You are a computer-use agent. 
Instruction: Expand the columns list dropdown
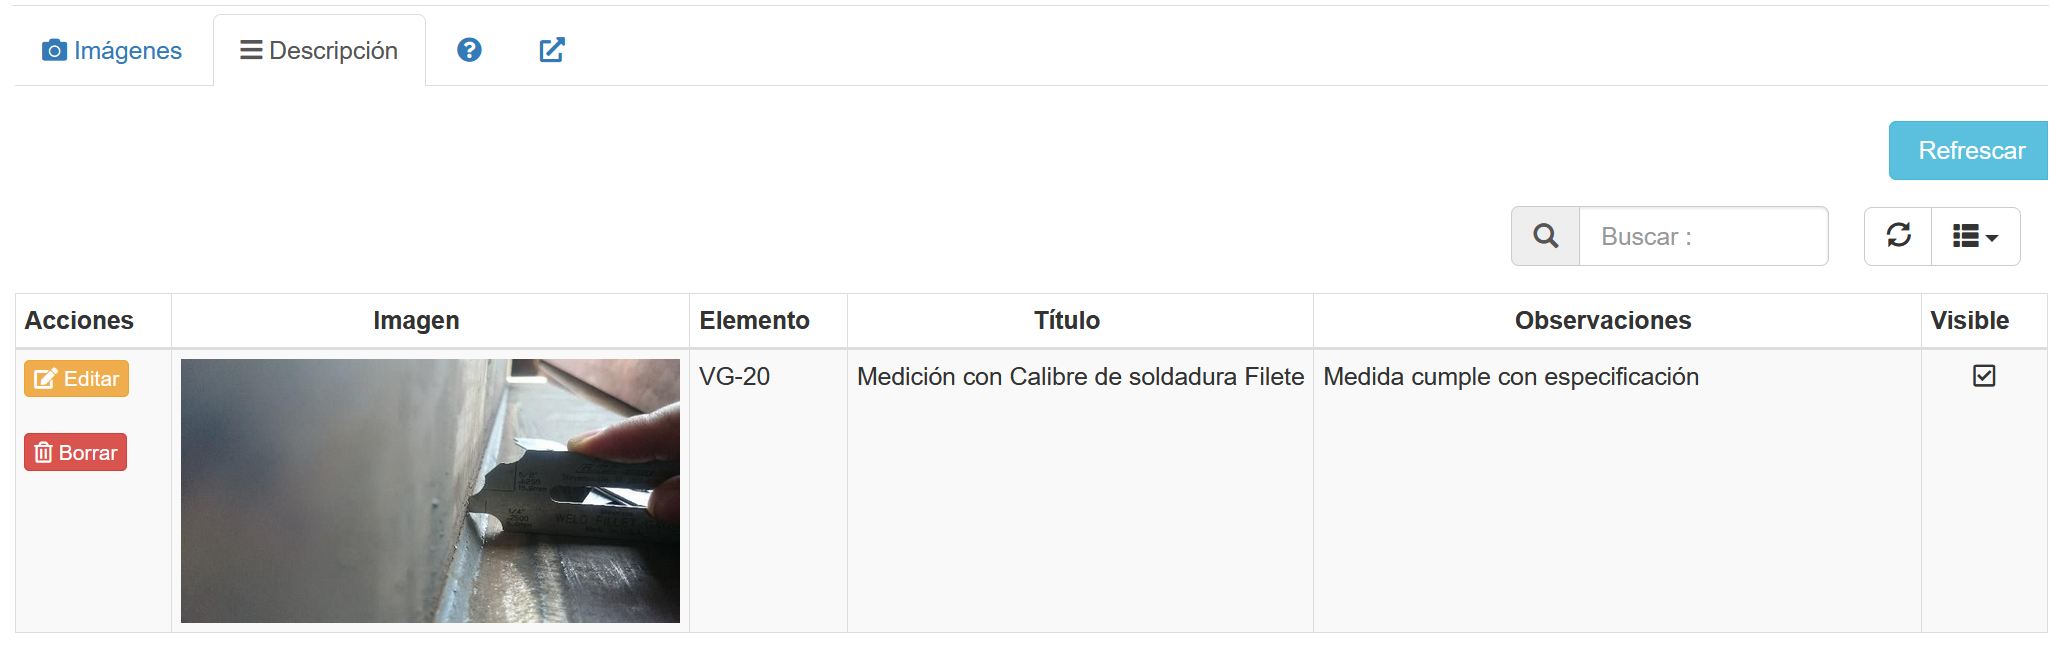click(x=1975, y=236)
